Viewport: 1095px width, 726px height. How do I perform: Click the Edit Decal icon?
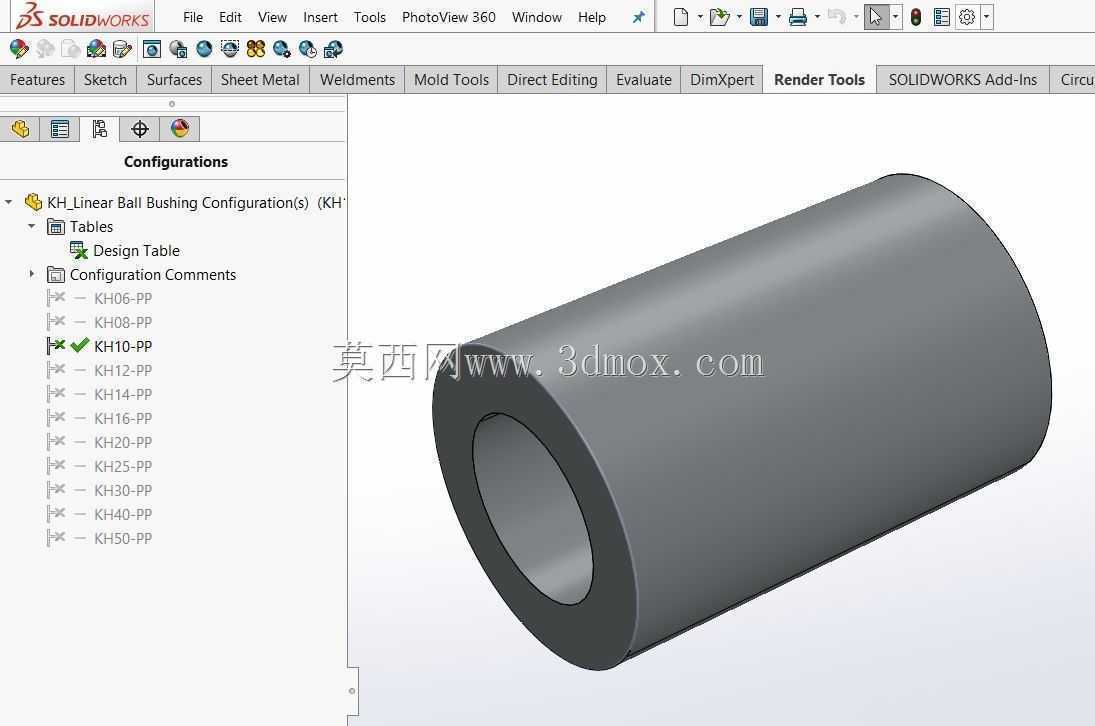pos(122,49)
